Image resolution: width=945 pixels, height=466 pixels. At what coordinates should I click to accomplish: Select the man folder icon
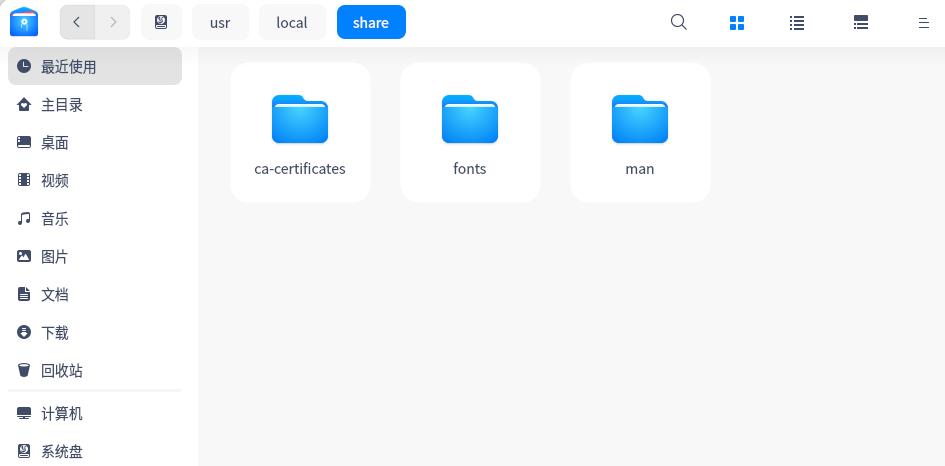point(639,119)
